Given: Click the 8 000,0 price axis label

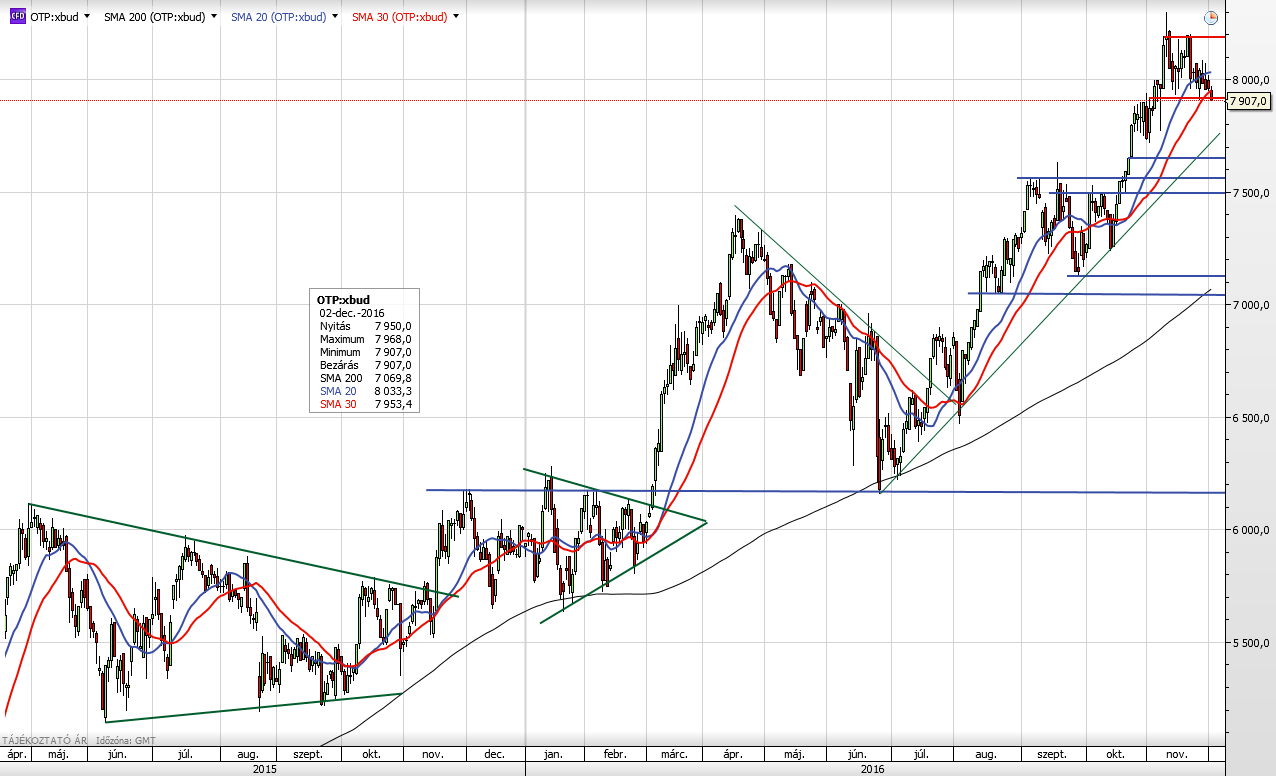Looking at the screenshot, I should 1251,80.
